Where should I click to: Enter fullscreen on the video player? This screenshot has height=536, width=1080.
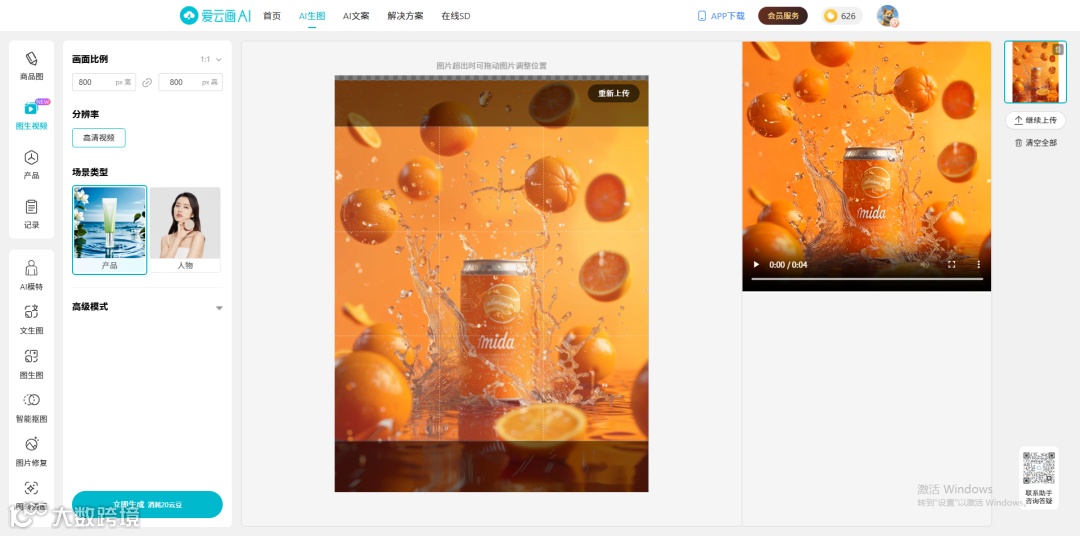(952, 265)
